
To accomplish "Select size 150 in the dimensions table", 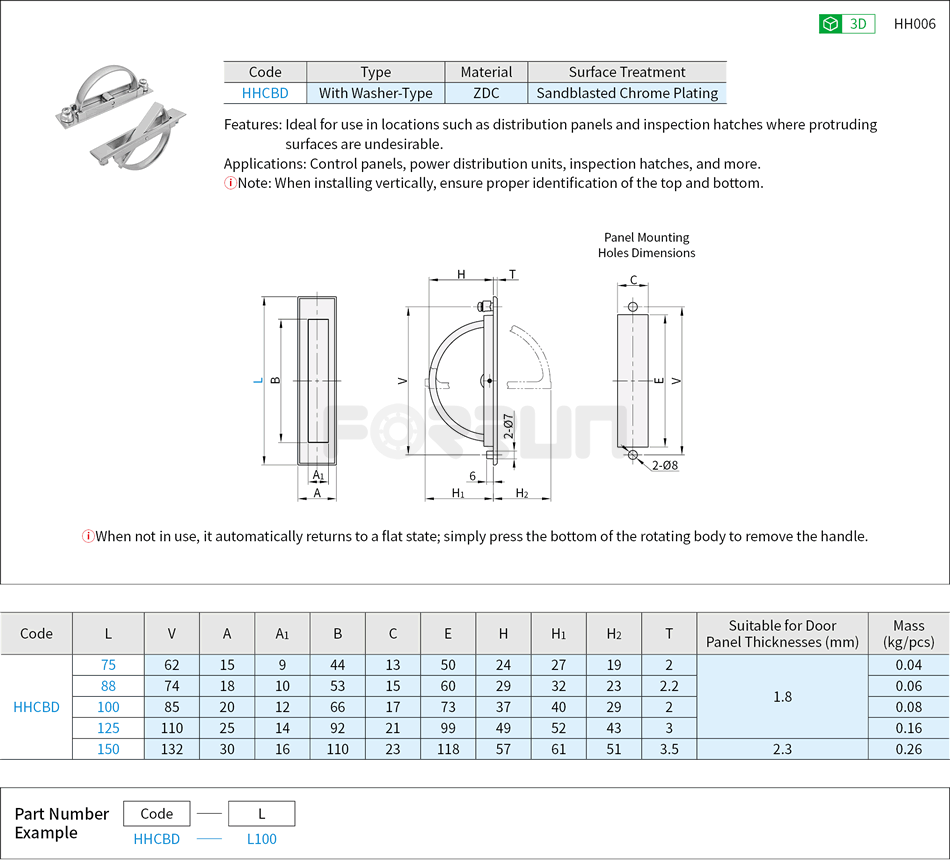I will (x=107, y=749).
